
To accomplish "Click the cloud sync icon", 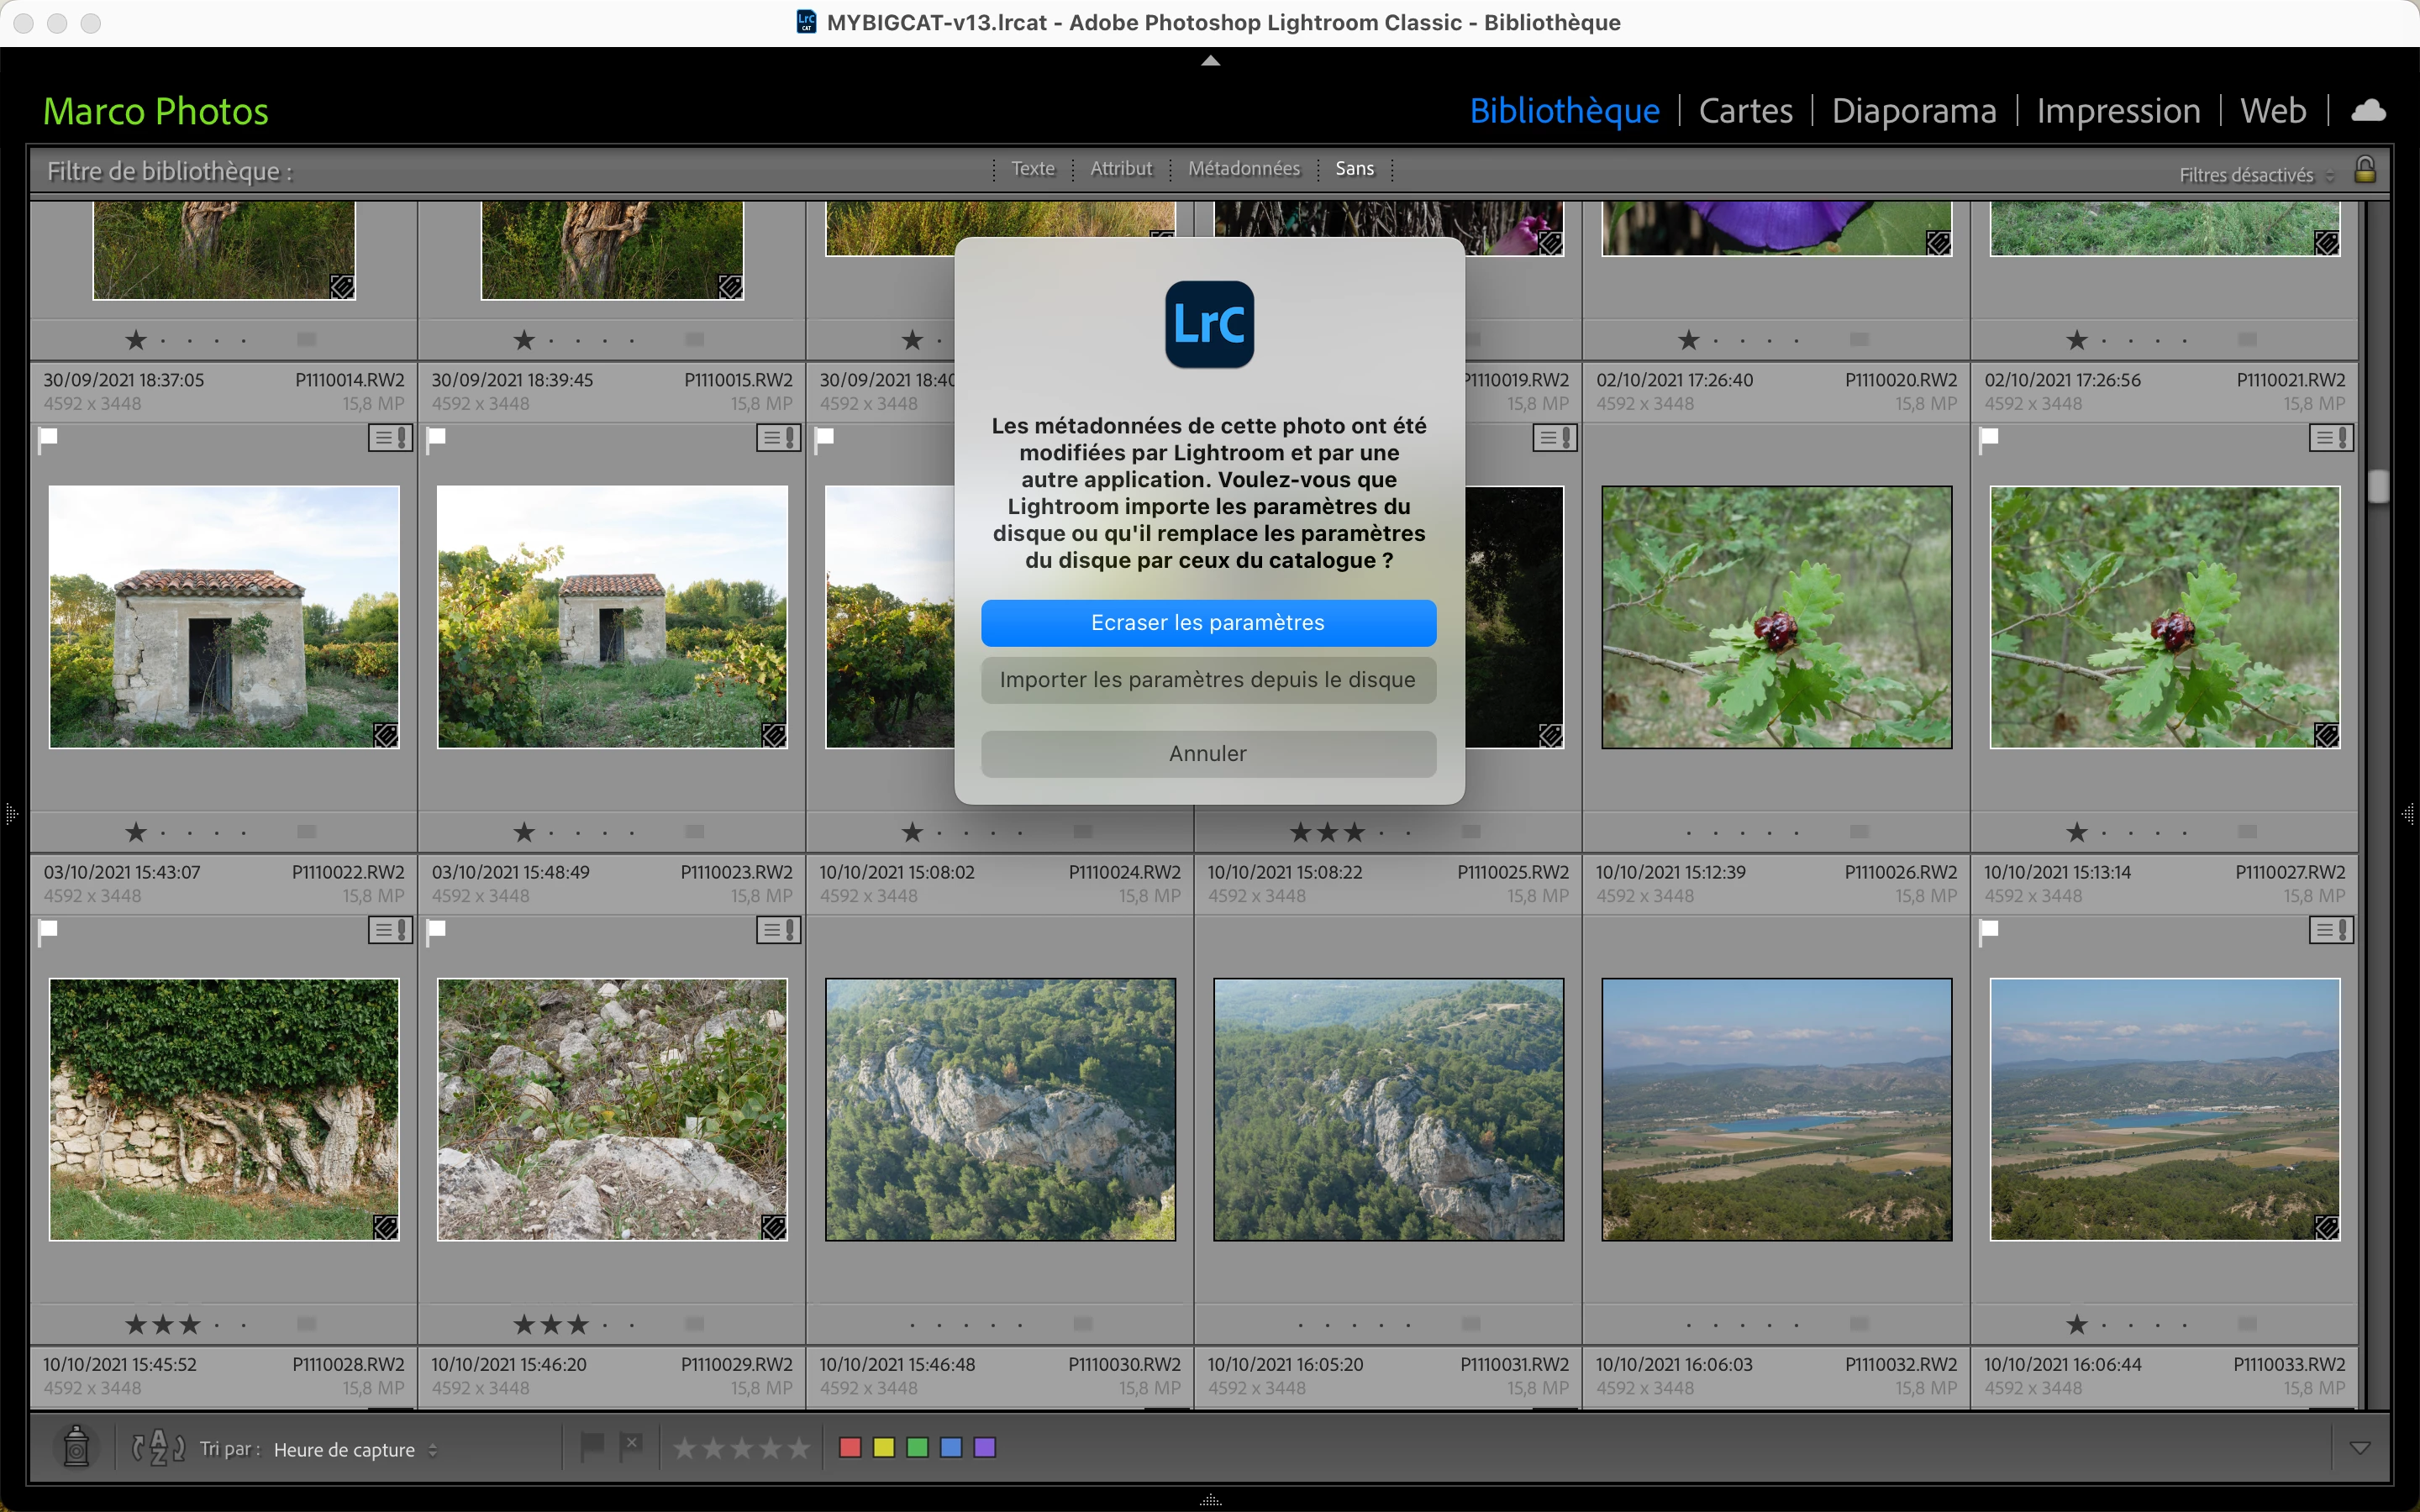I will (2367, 111).
